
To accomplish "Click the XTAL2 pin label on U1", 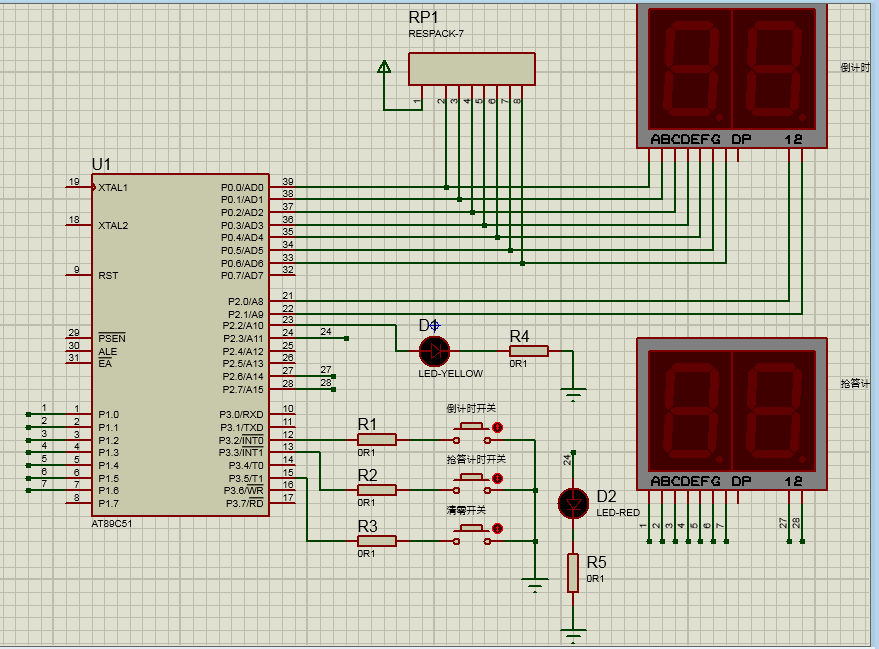I will point(113,225).
